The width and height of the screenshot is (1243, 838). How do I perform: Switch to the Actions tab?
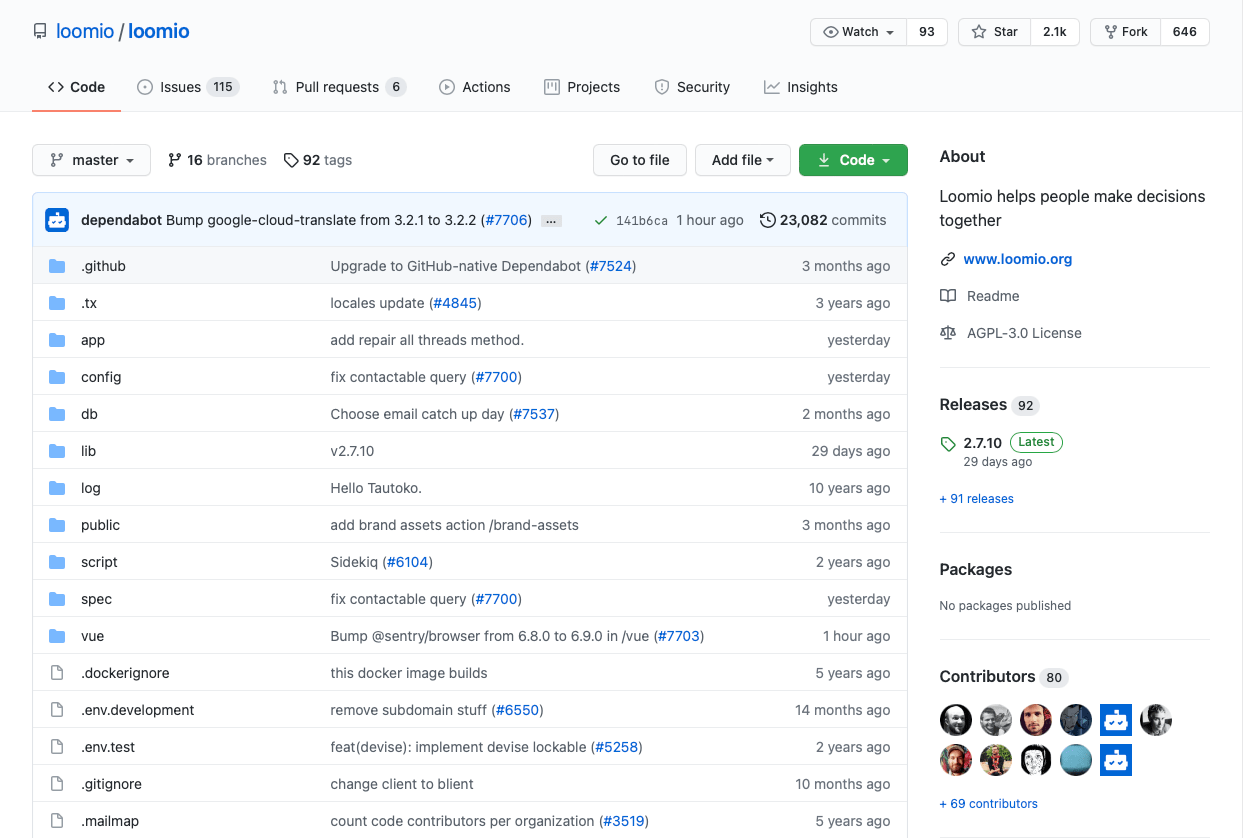[475, 87]
